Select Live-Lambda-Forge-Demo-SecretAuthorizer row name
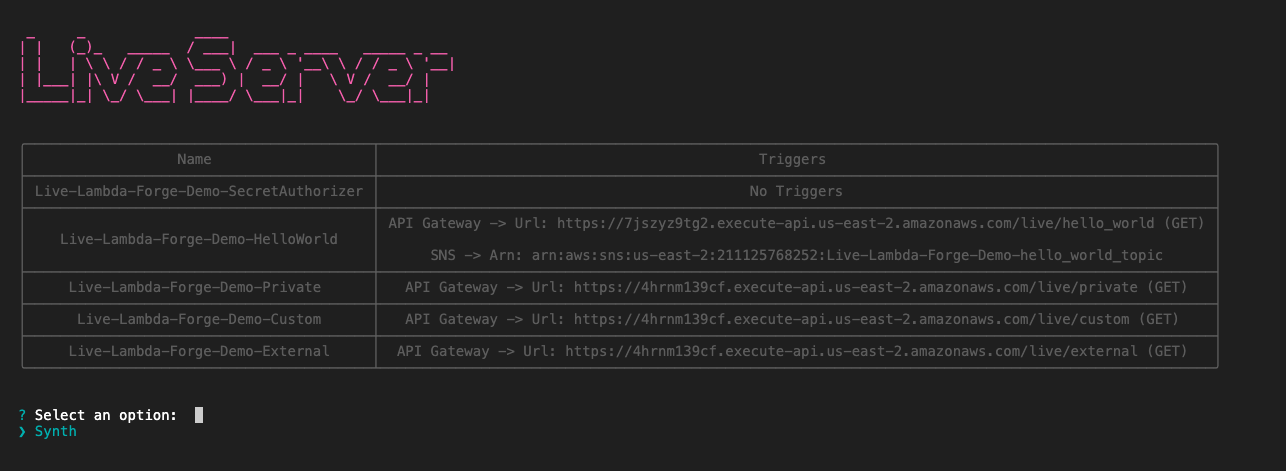 coord(199,191)
